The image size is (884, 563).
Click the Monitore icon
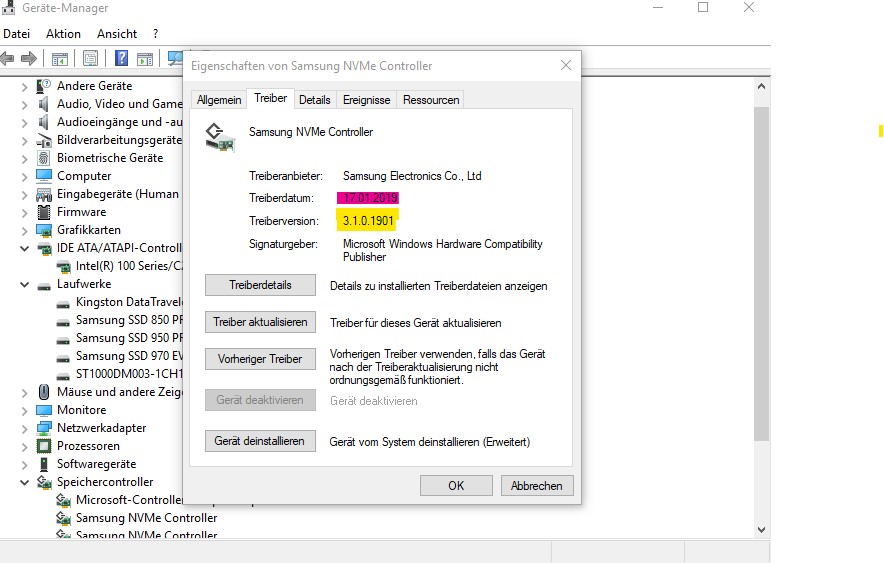tap(44, 410)
